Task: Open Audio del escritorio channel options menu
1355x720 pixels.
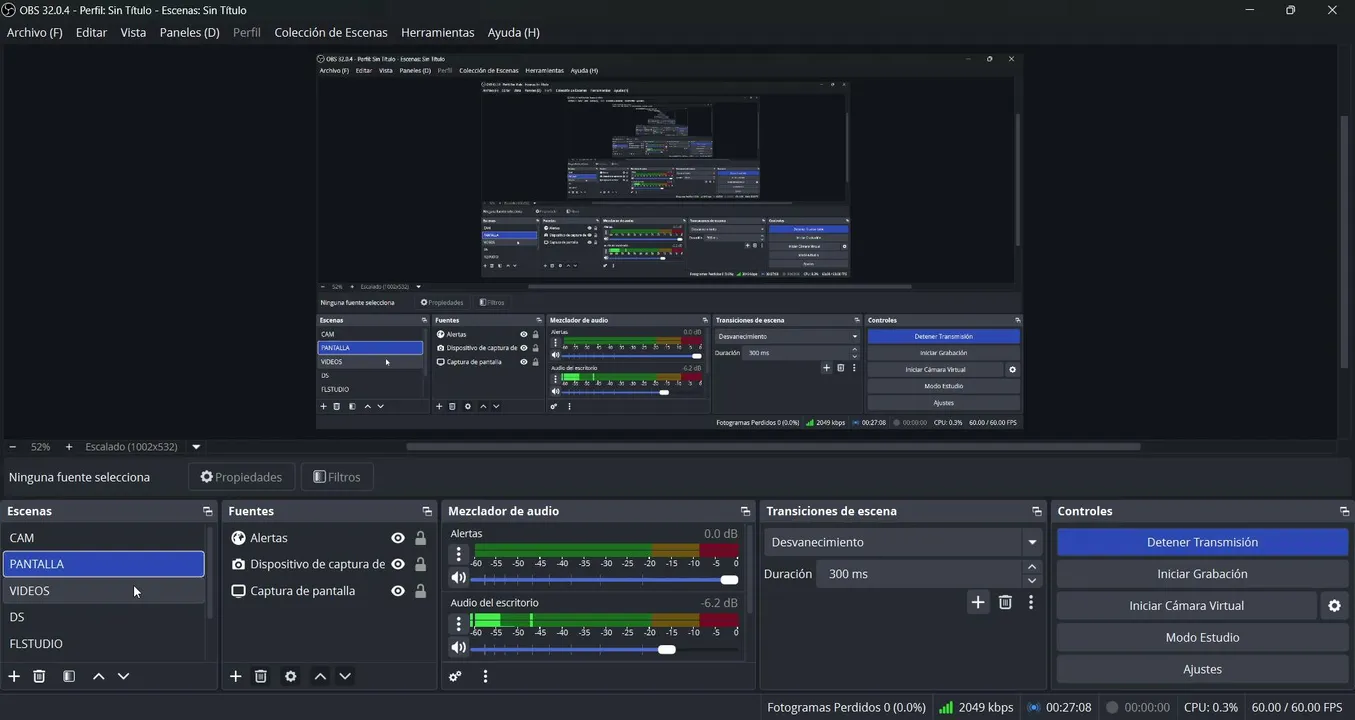Action: pos(459,624)
